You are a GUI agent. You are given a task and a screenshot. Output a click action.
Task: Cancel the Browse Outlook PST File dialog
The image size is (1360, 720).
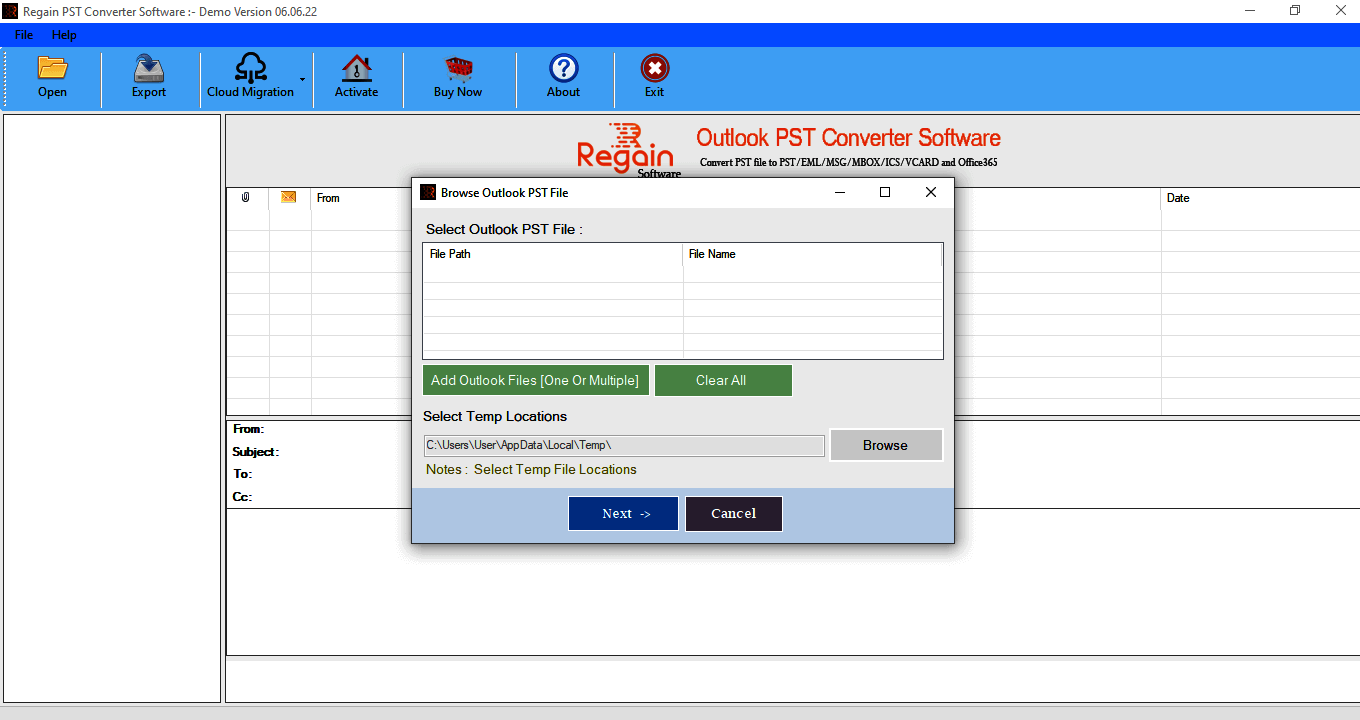click(x=734, y=514)
